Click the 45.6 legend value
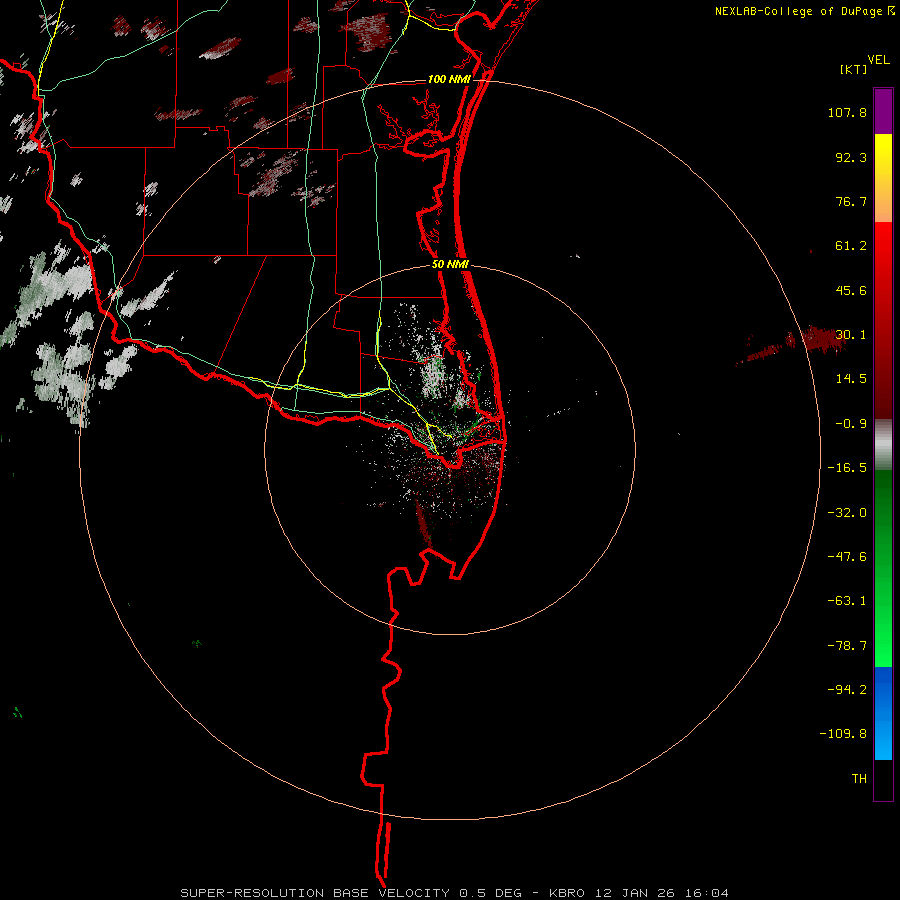This screenshot has height=900, width=900. (x=851, y=290)
